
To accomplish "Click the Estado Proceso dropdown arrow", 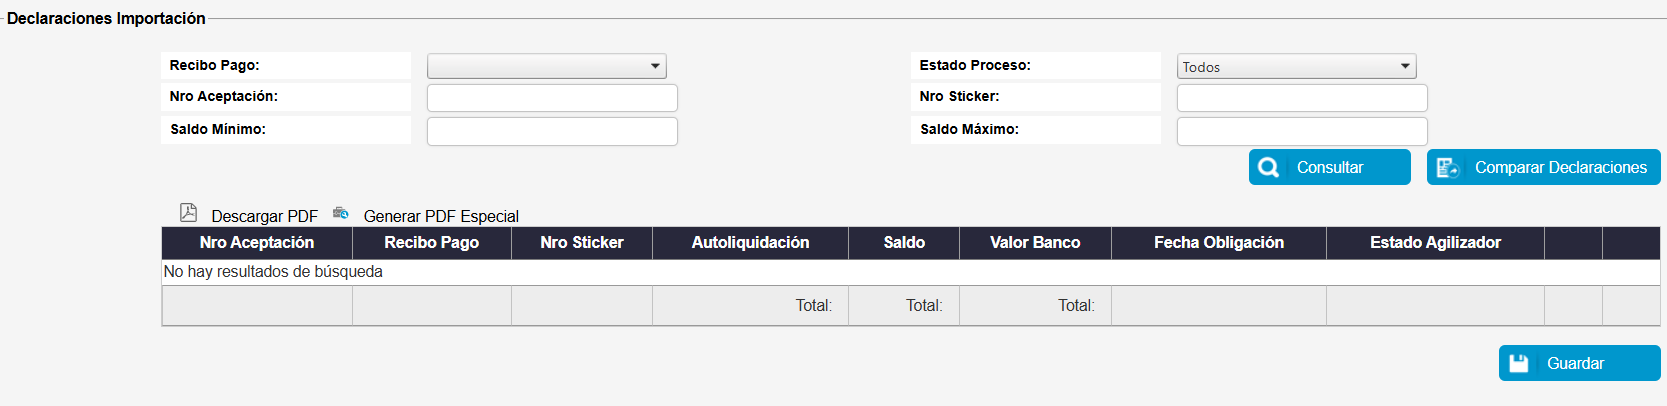I will point(1405,66).
